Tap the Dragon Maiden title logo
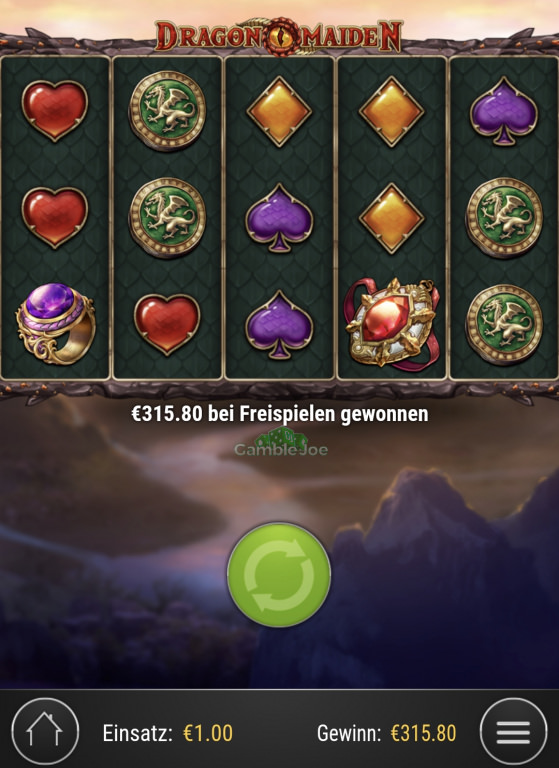Screen dimensions: 559x768 tap(279, 35)
